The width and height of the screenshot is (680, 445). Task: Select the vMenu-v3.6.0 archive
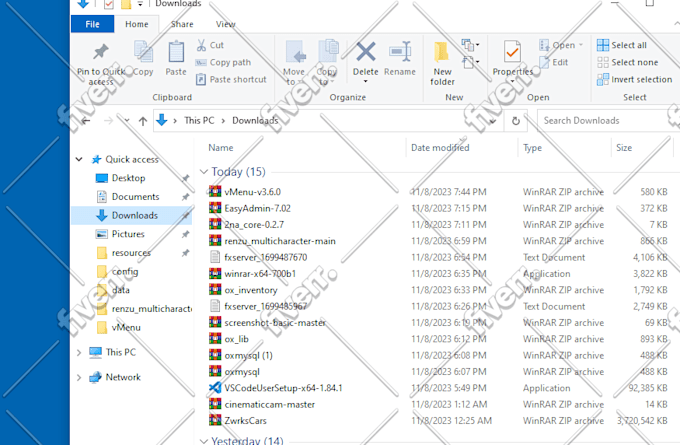click(252, 192)
